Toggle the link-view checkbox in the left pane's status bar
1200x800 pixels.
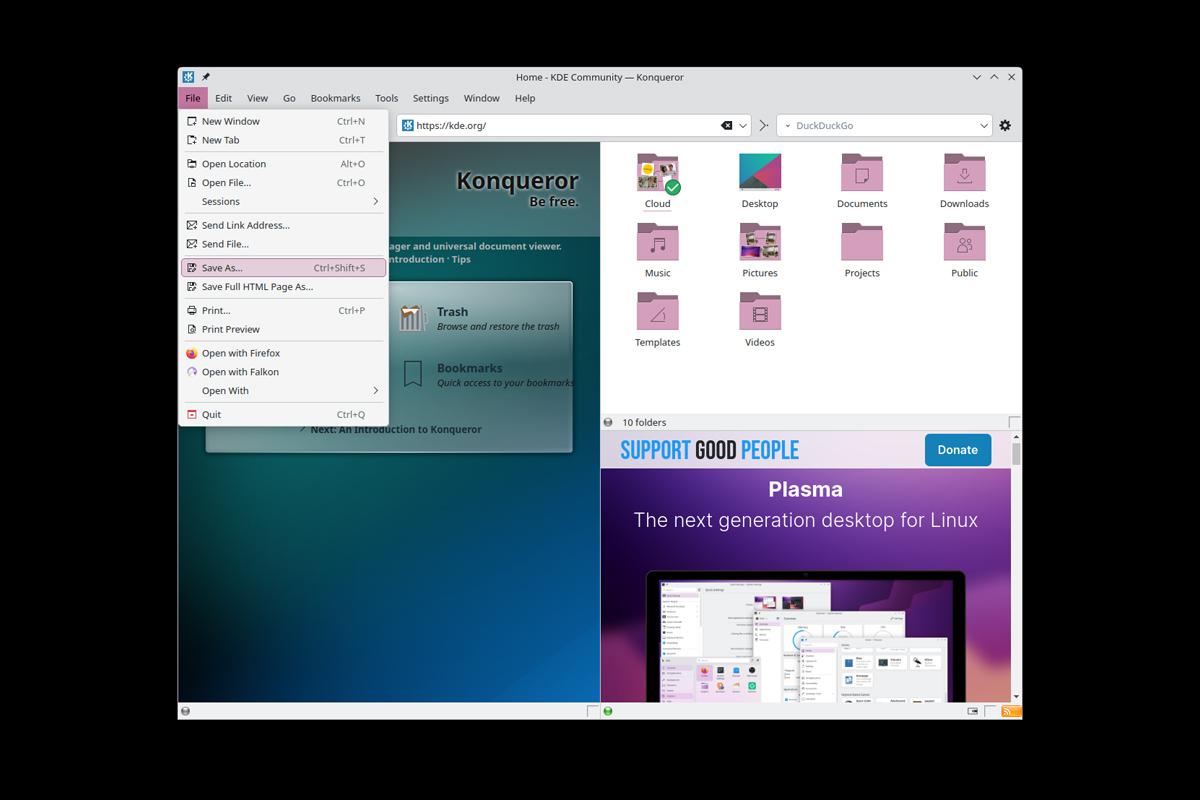(593, 711)
